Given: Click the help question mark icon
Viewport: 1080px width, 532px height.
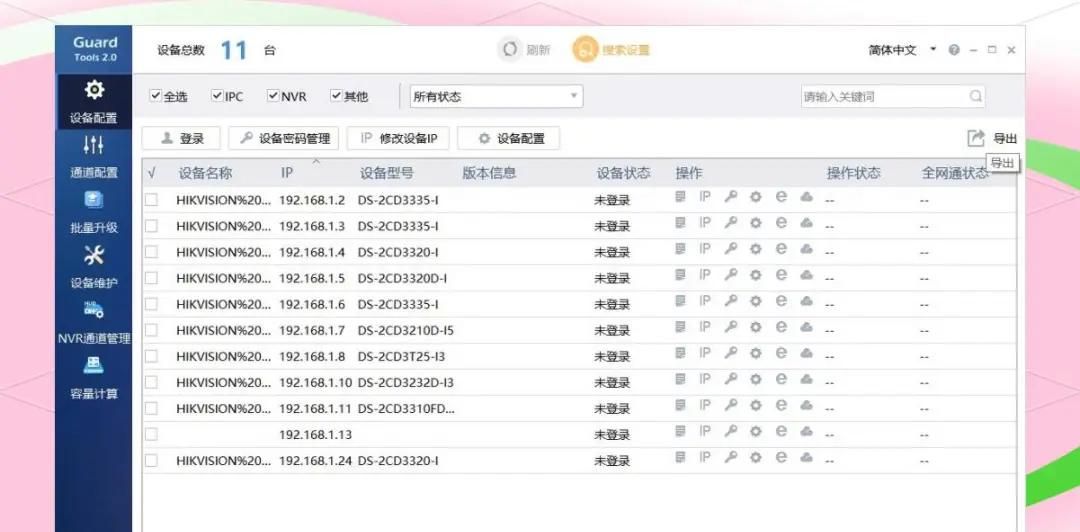Looking at the screenshot, I should (x=954, y=50).
